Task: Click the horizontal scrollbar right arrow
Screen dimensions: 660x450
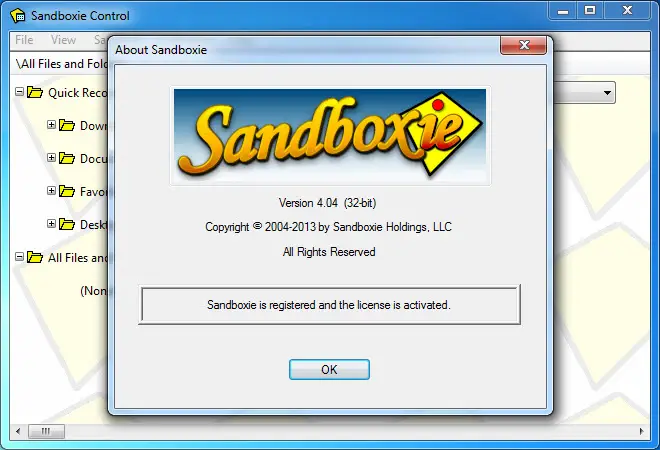Action: click(x=641, y=431)
